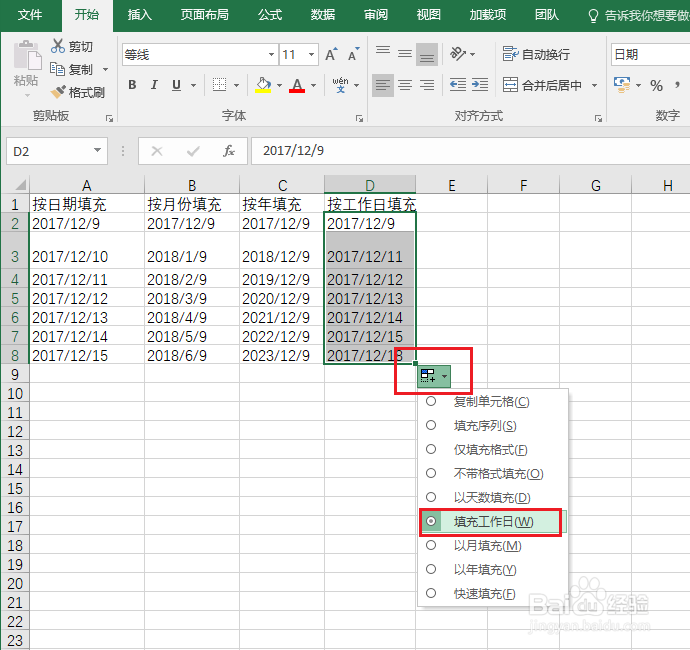Open the font size dropdown

click(x=312, y=55)
